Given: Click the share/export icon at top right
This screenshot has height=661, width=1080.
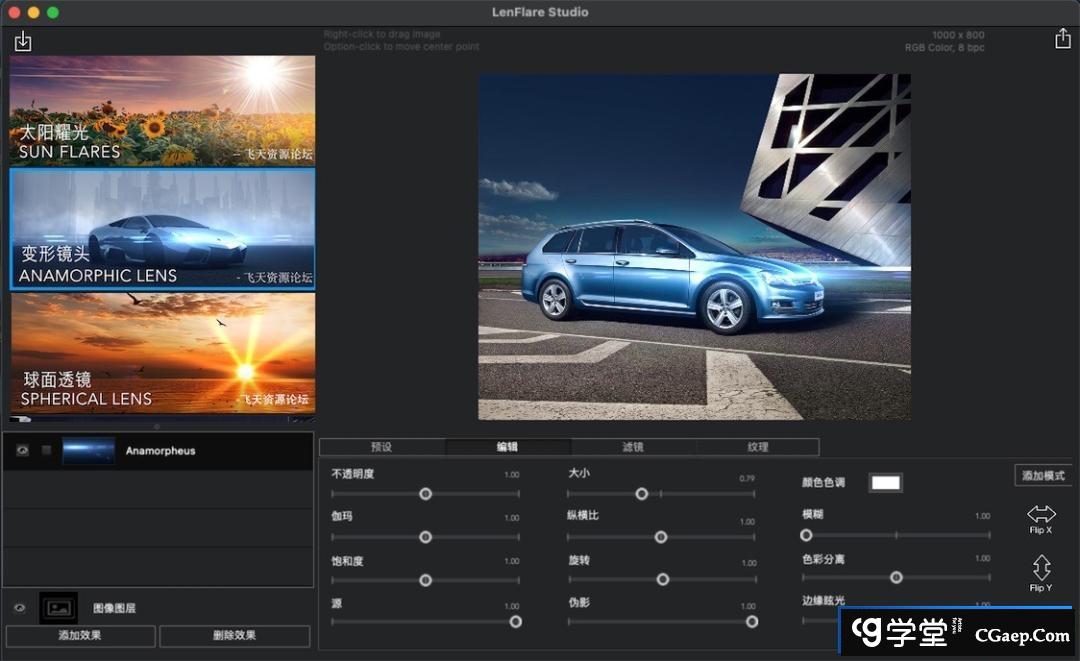Looking at the screenshot, I should 1062,38.
